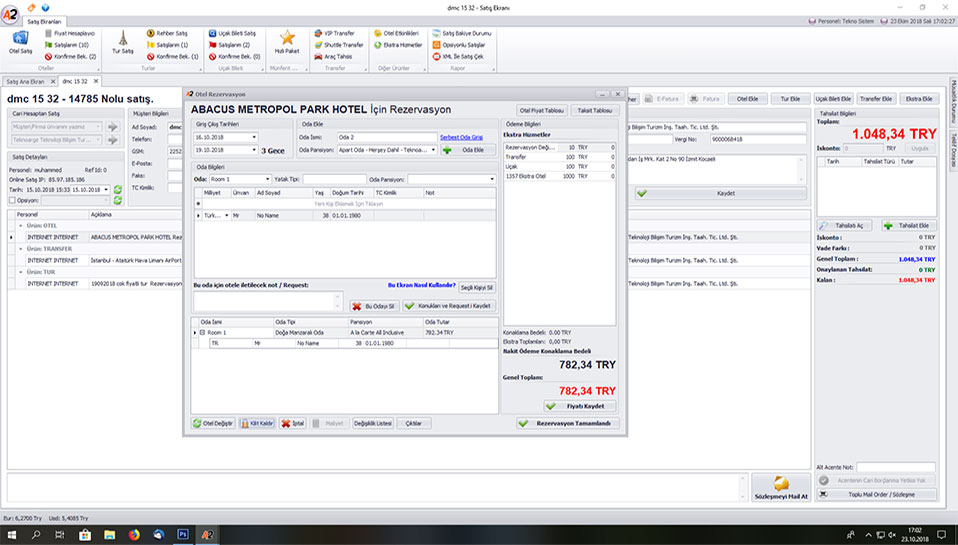Viewport: 958px width, 545px height.
Task: Open Rehber Satış in the ribbon
Action: click(x=167, y=33)
